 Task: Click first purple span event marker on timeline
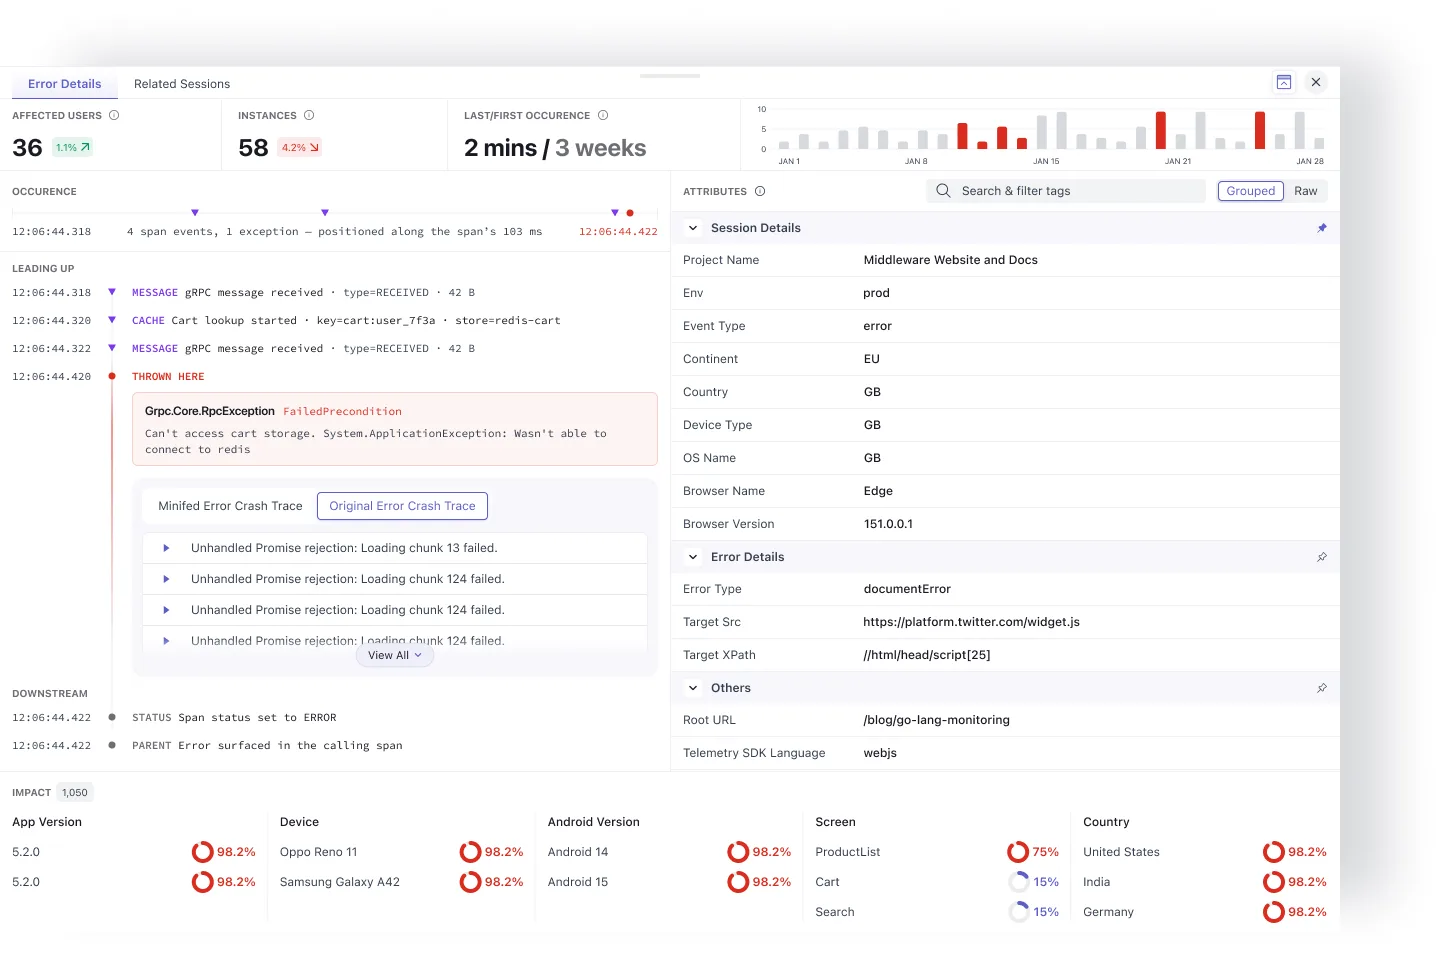tap(195, 212)
